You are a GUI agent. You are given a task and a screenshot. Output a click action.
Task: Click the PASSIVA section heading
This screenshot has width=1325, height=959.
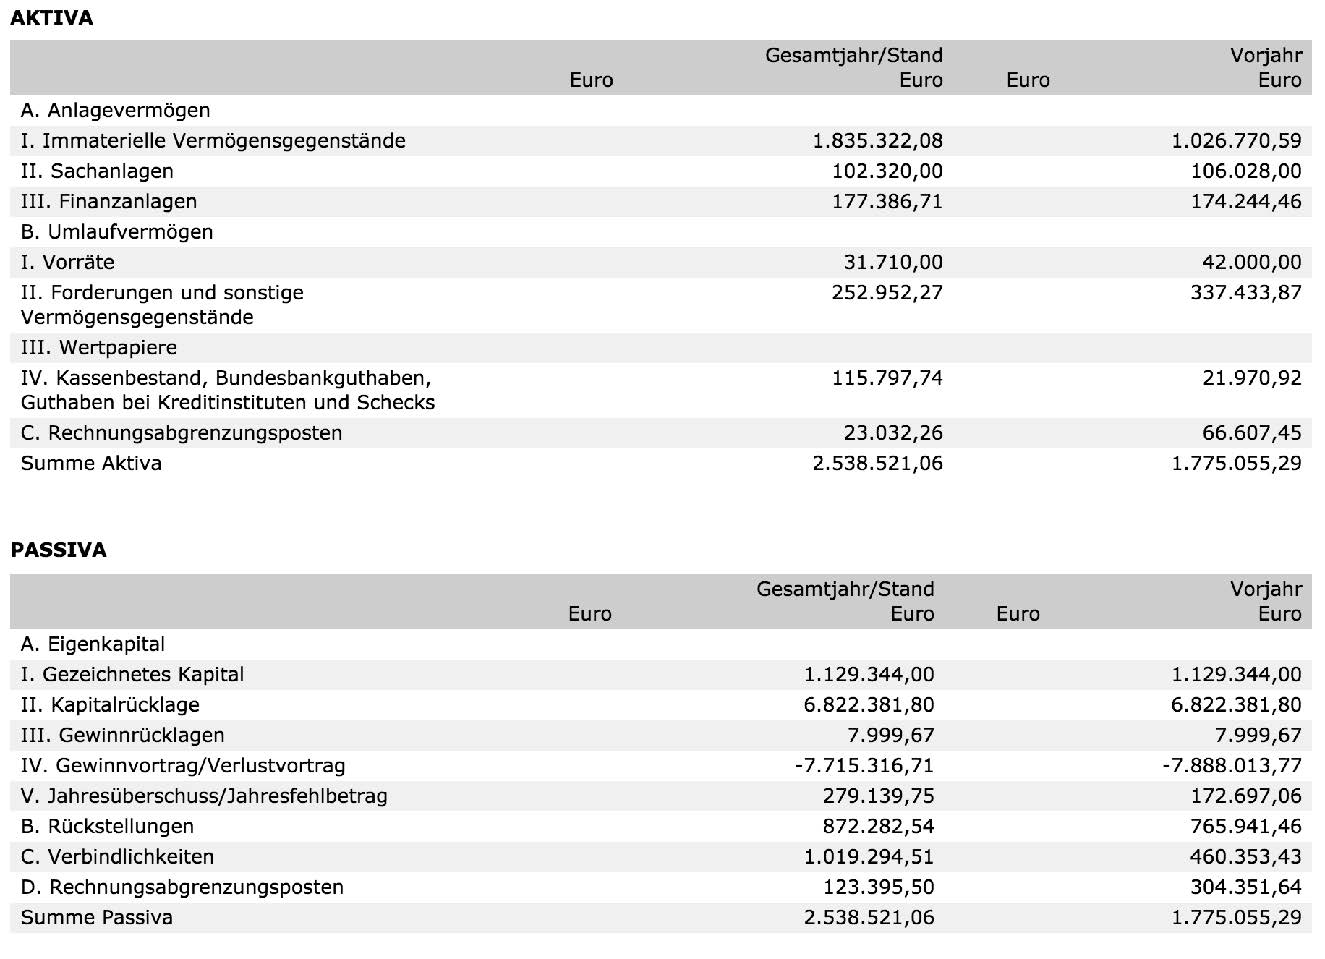58,550
